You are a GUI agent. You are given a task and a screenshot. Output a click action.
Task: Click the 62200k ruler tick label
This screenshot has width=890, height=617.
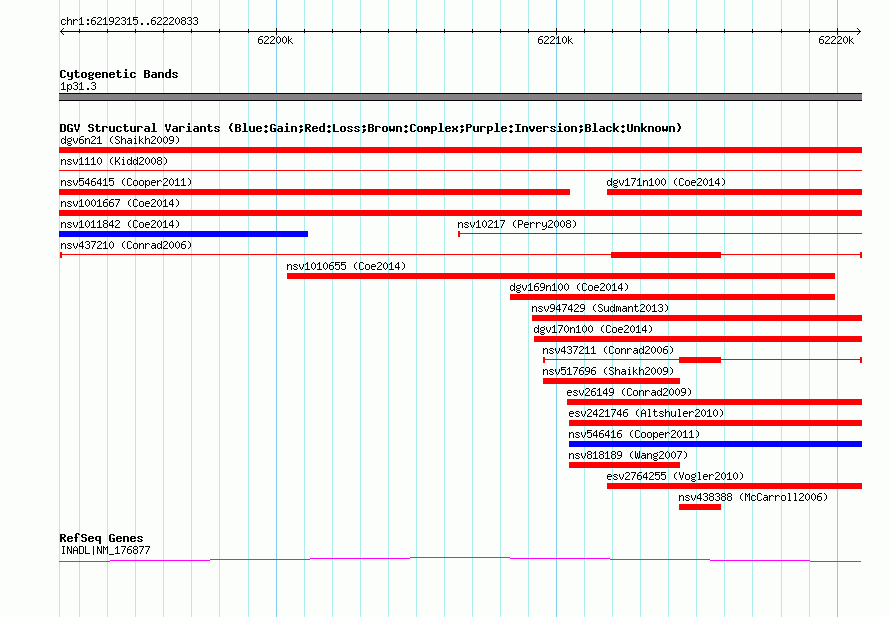pos(275,40)
